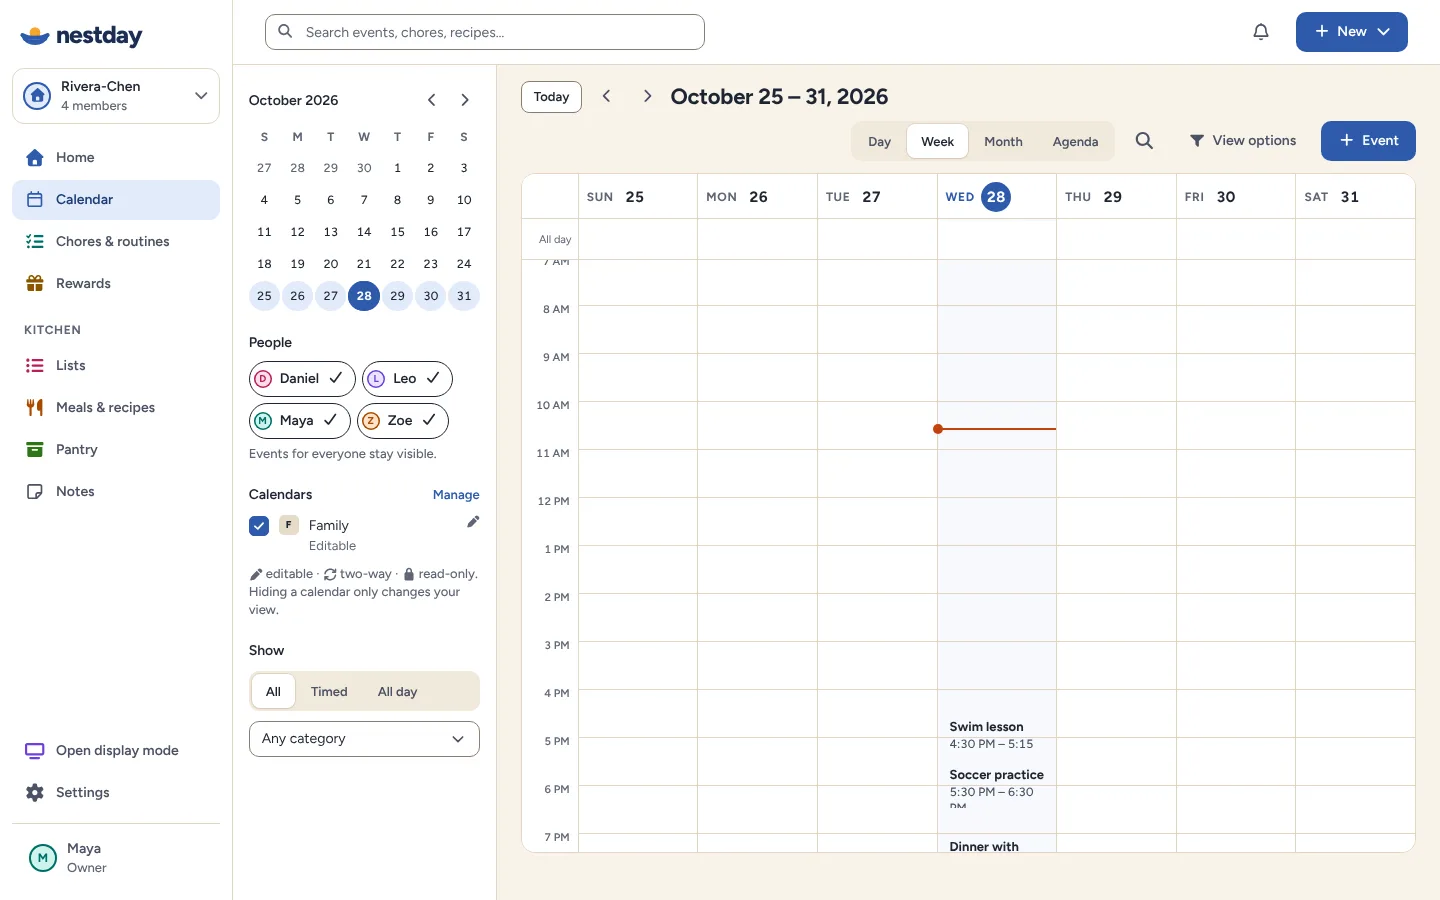Switch to Agenda view
This screenshot has width=1440, height=900.
click(x=1075, y=142)
